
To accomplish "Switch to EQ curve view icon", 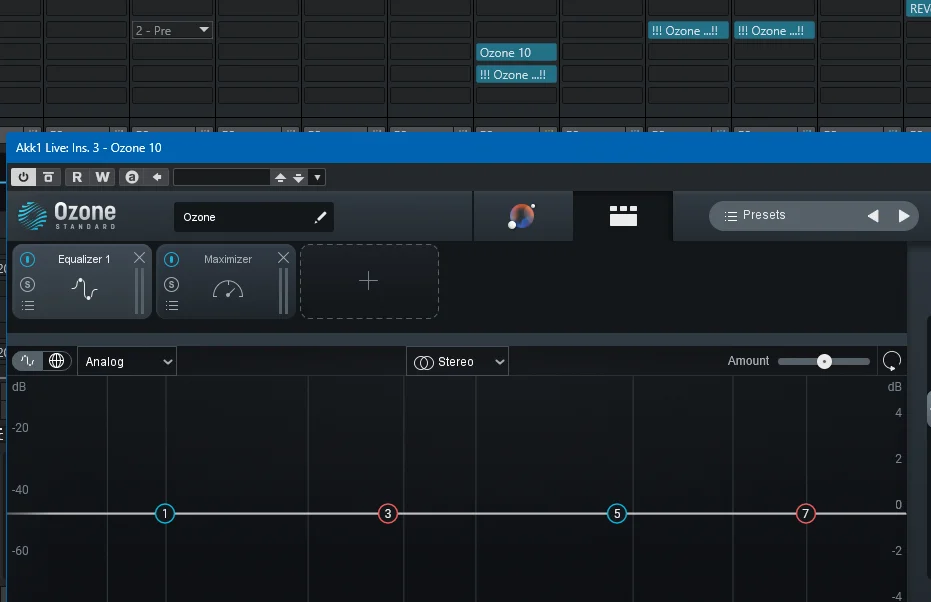I will pos(27,361).
